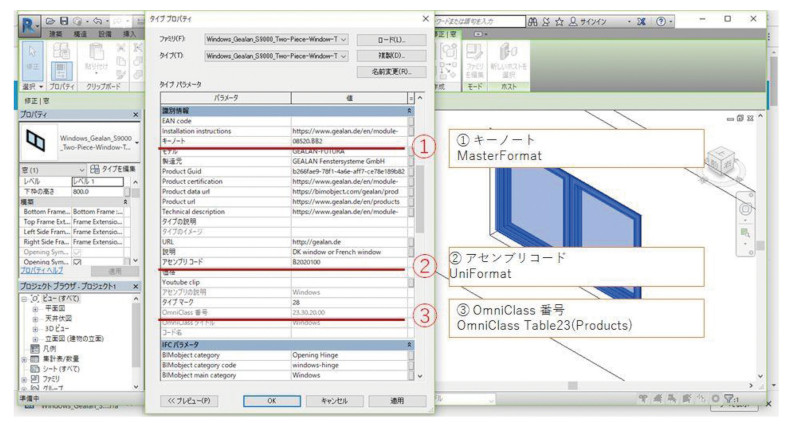Click the Type Properties icon in the ribbon

point(61,50)
